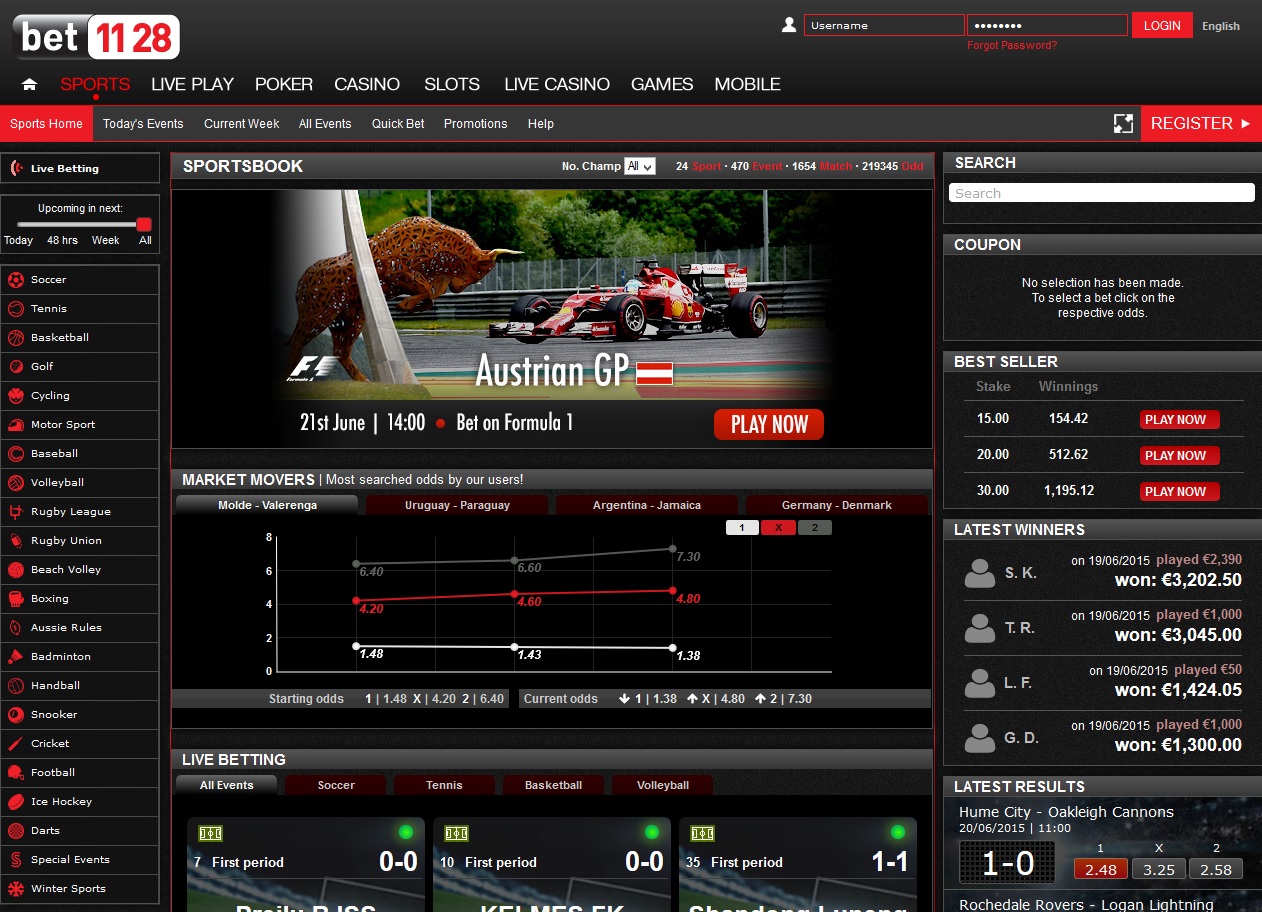Toggle the draw 'X' series on chart
The image size is (1262, 912).
(779, 528)
